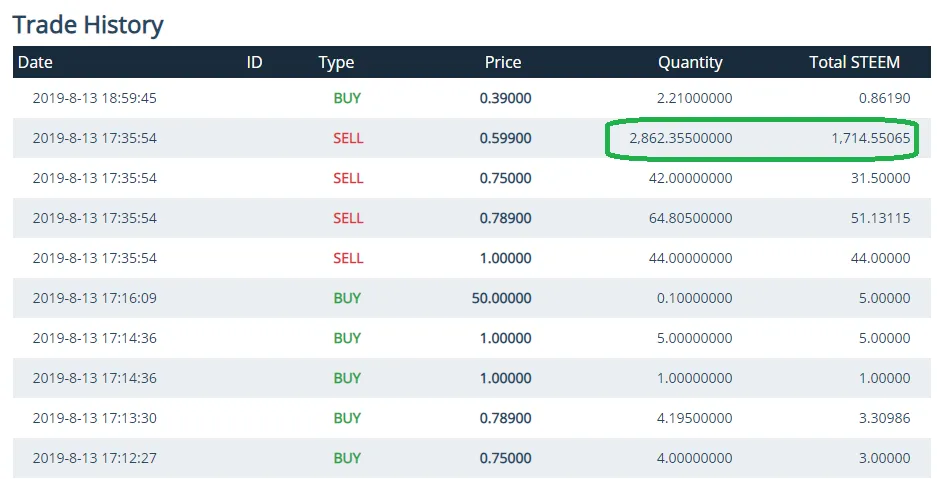Select the date 2019-8-13 18:59:45
Image resolution: width=937 pixels, height=479 pixels.
[x=94, y=98]
